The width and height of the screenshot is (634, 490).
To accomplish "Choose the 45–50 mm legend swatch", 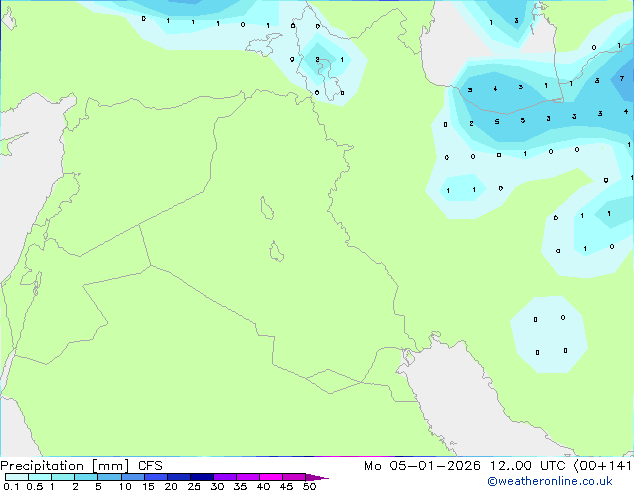I will (294, 477).
